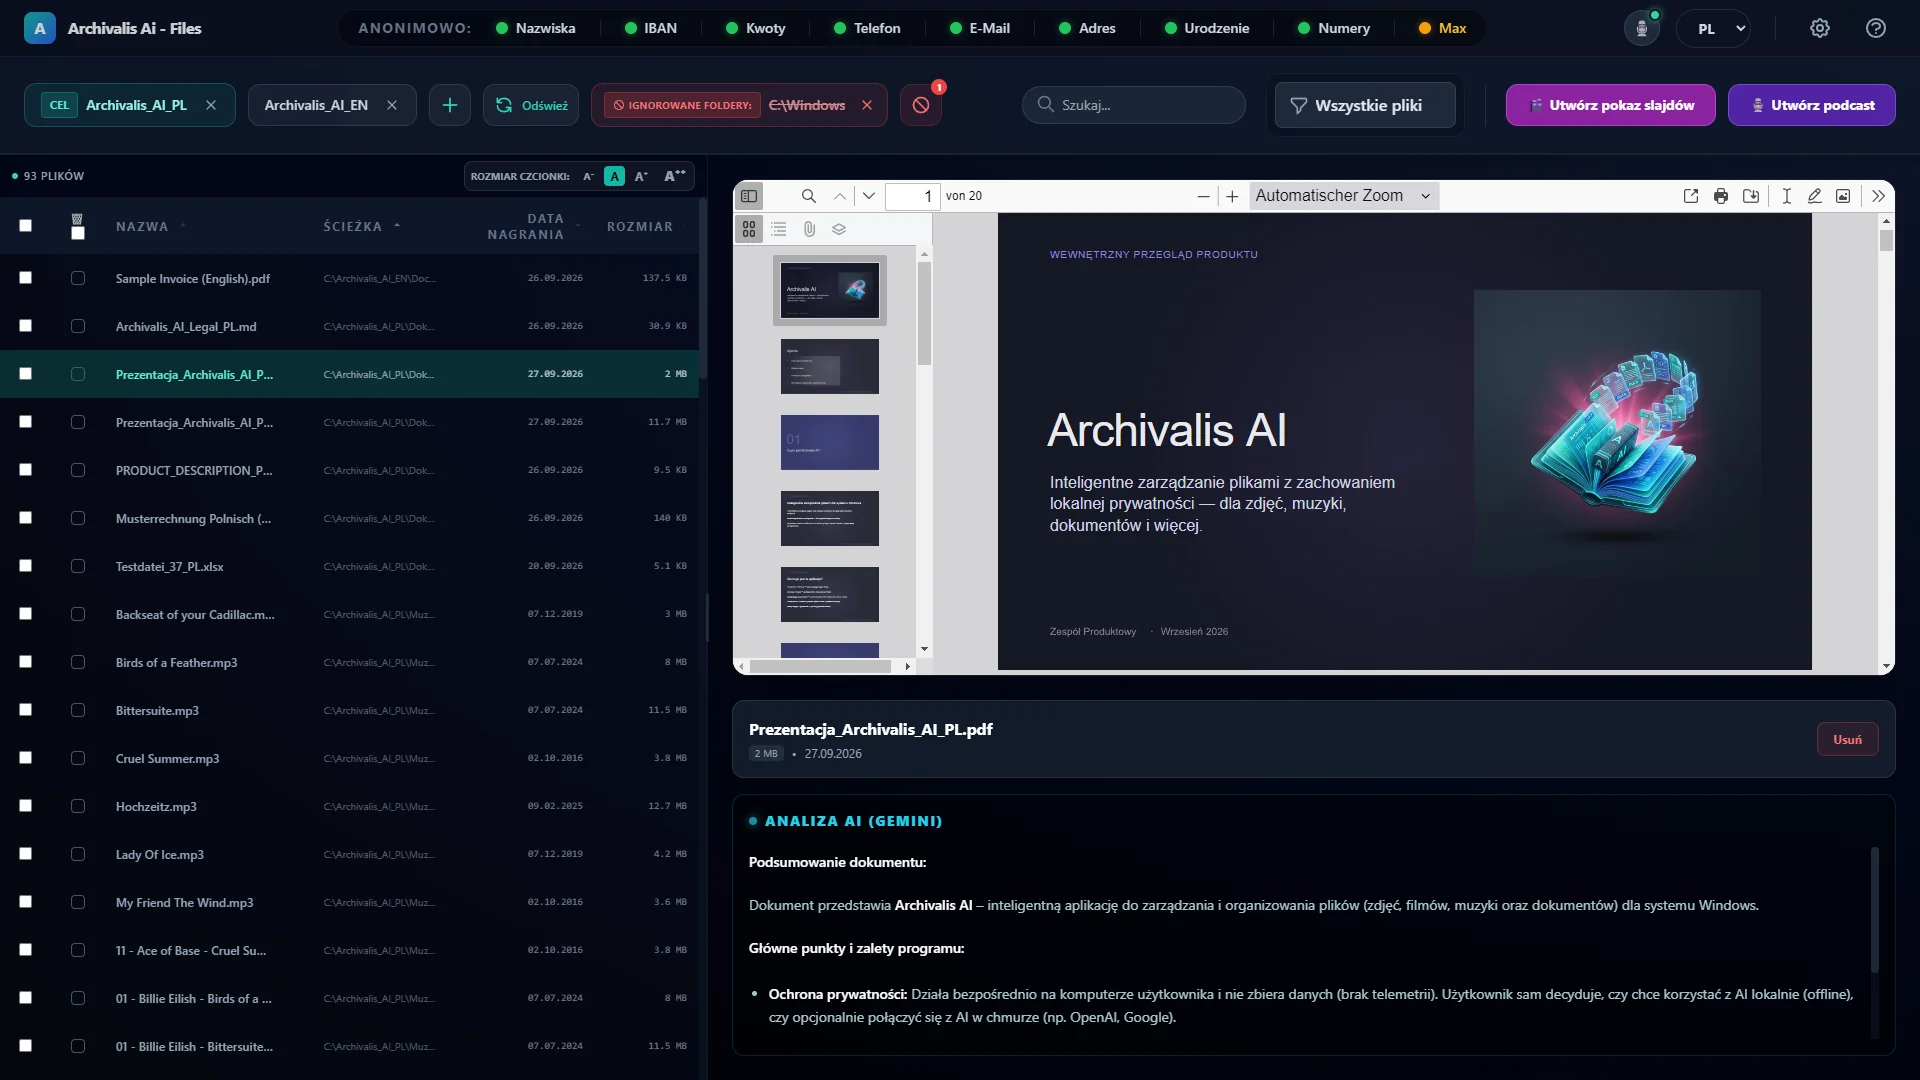Open the Wszystkie pliki filter dropdown
1920x1080 pixels.
[1365, 105]
